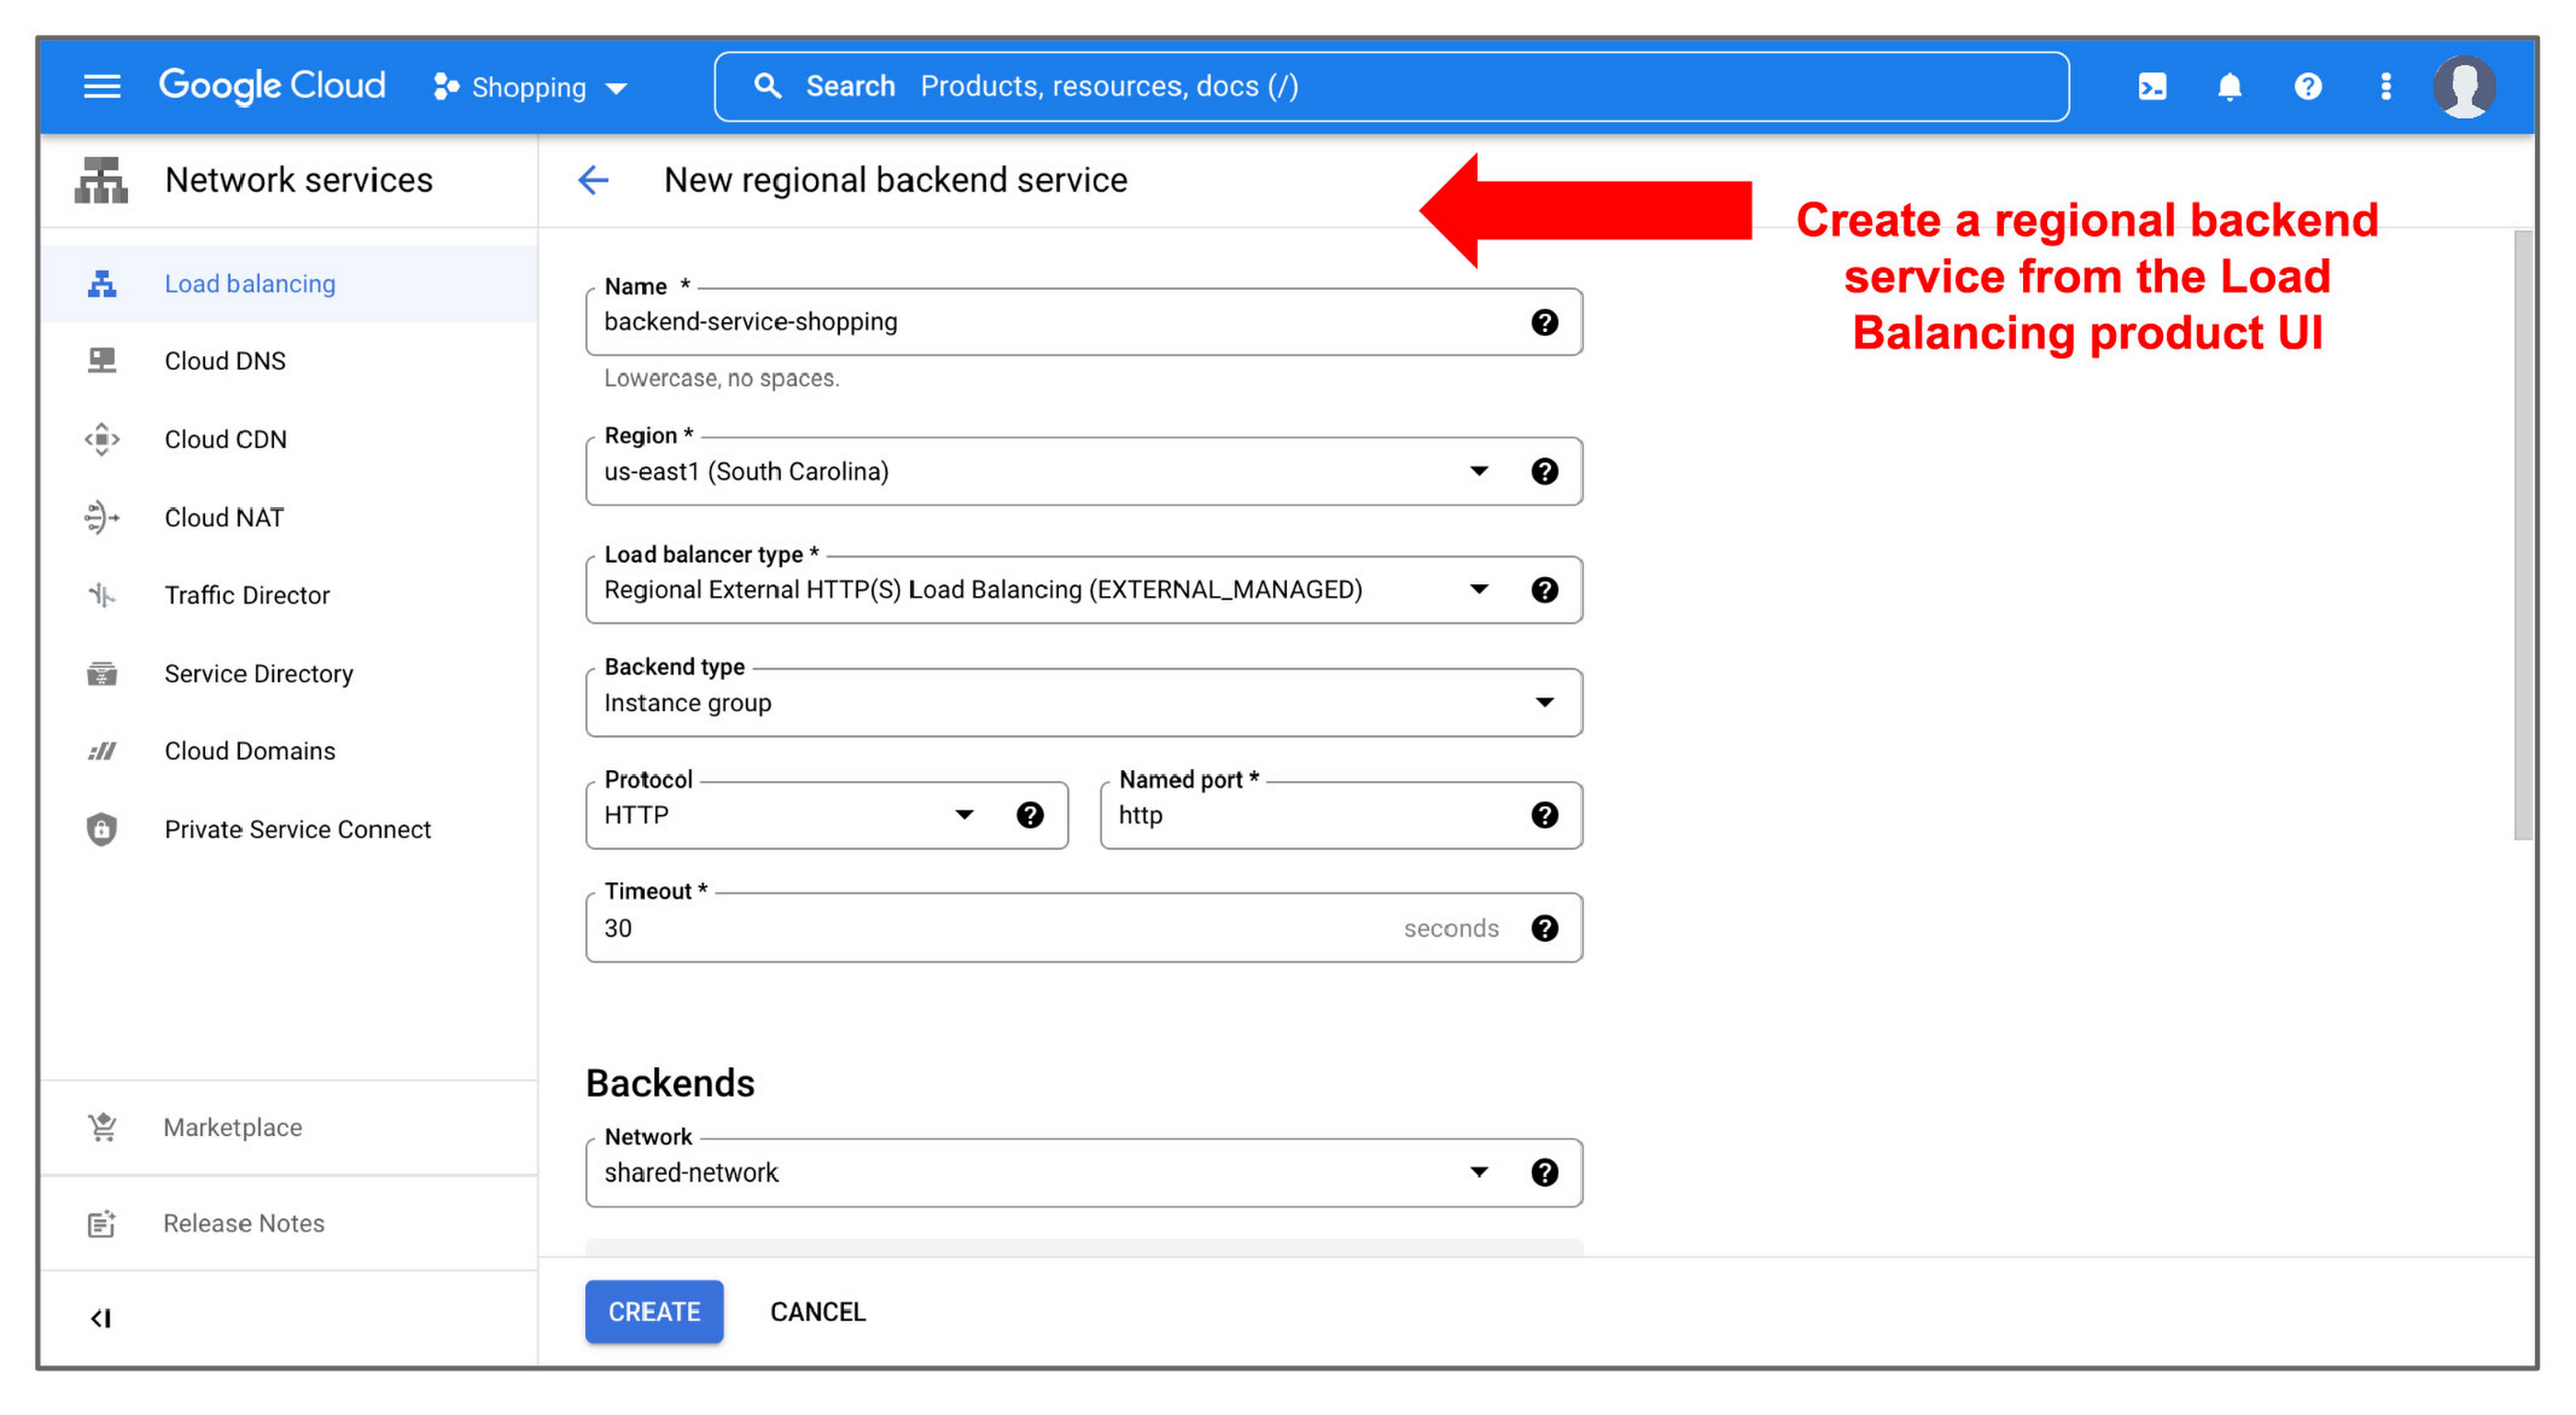Focus the Search products and resources field

coord(1391,86)
